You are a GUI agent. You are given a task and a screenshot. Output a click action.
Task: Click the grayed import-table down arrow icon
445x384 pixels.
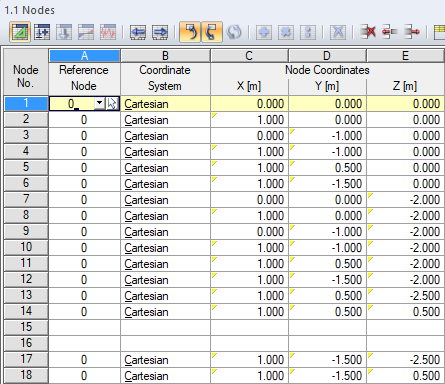tap(64, 32)
